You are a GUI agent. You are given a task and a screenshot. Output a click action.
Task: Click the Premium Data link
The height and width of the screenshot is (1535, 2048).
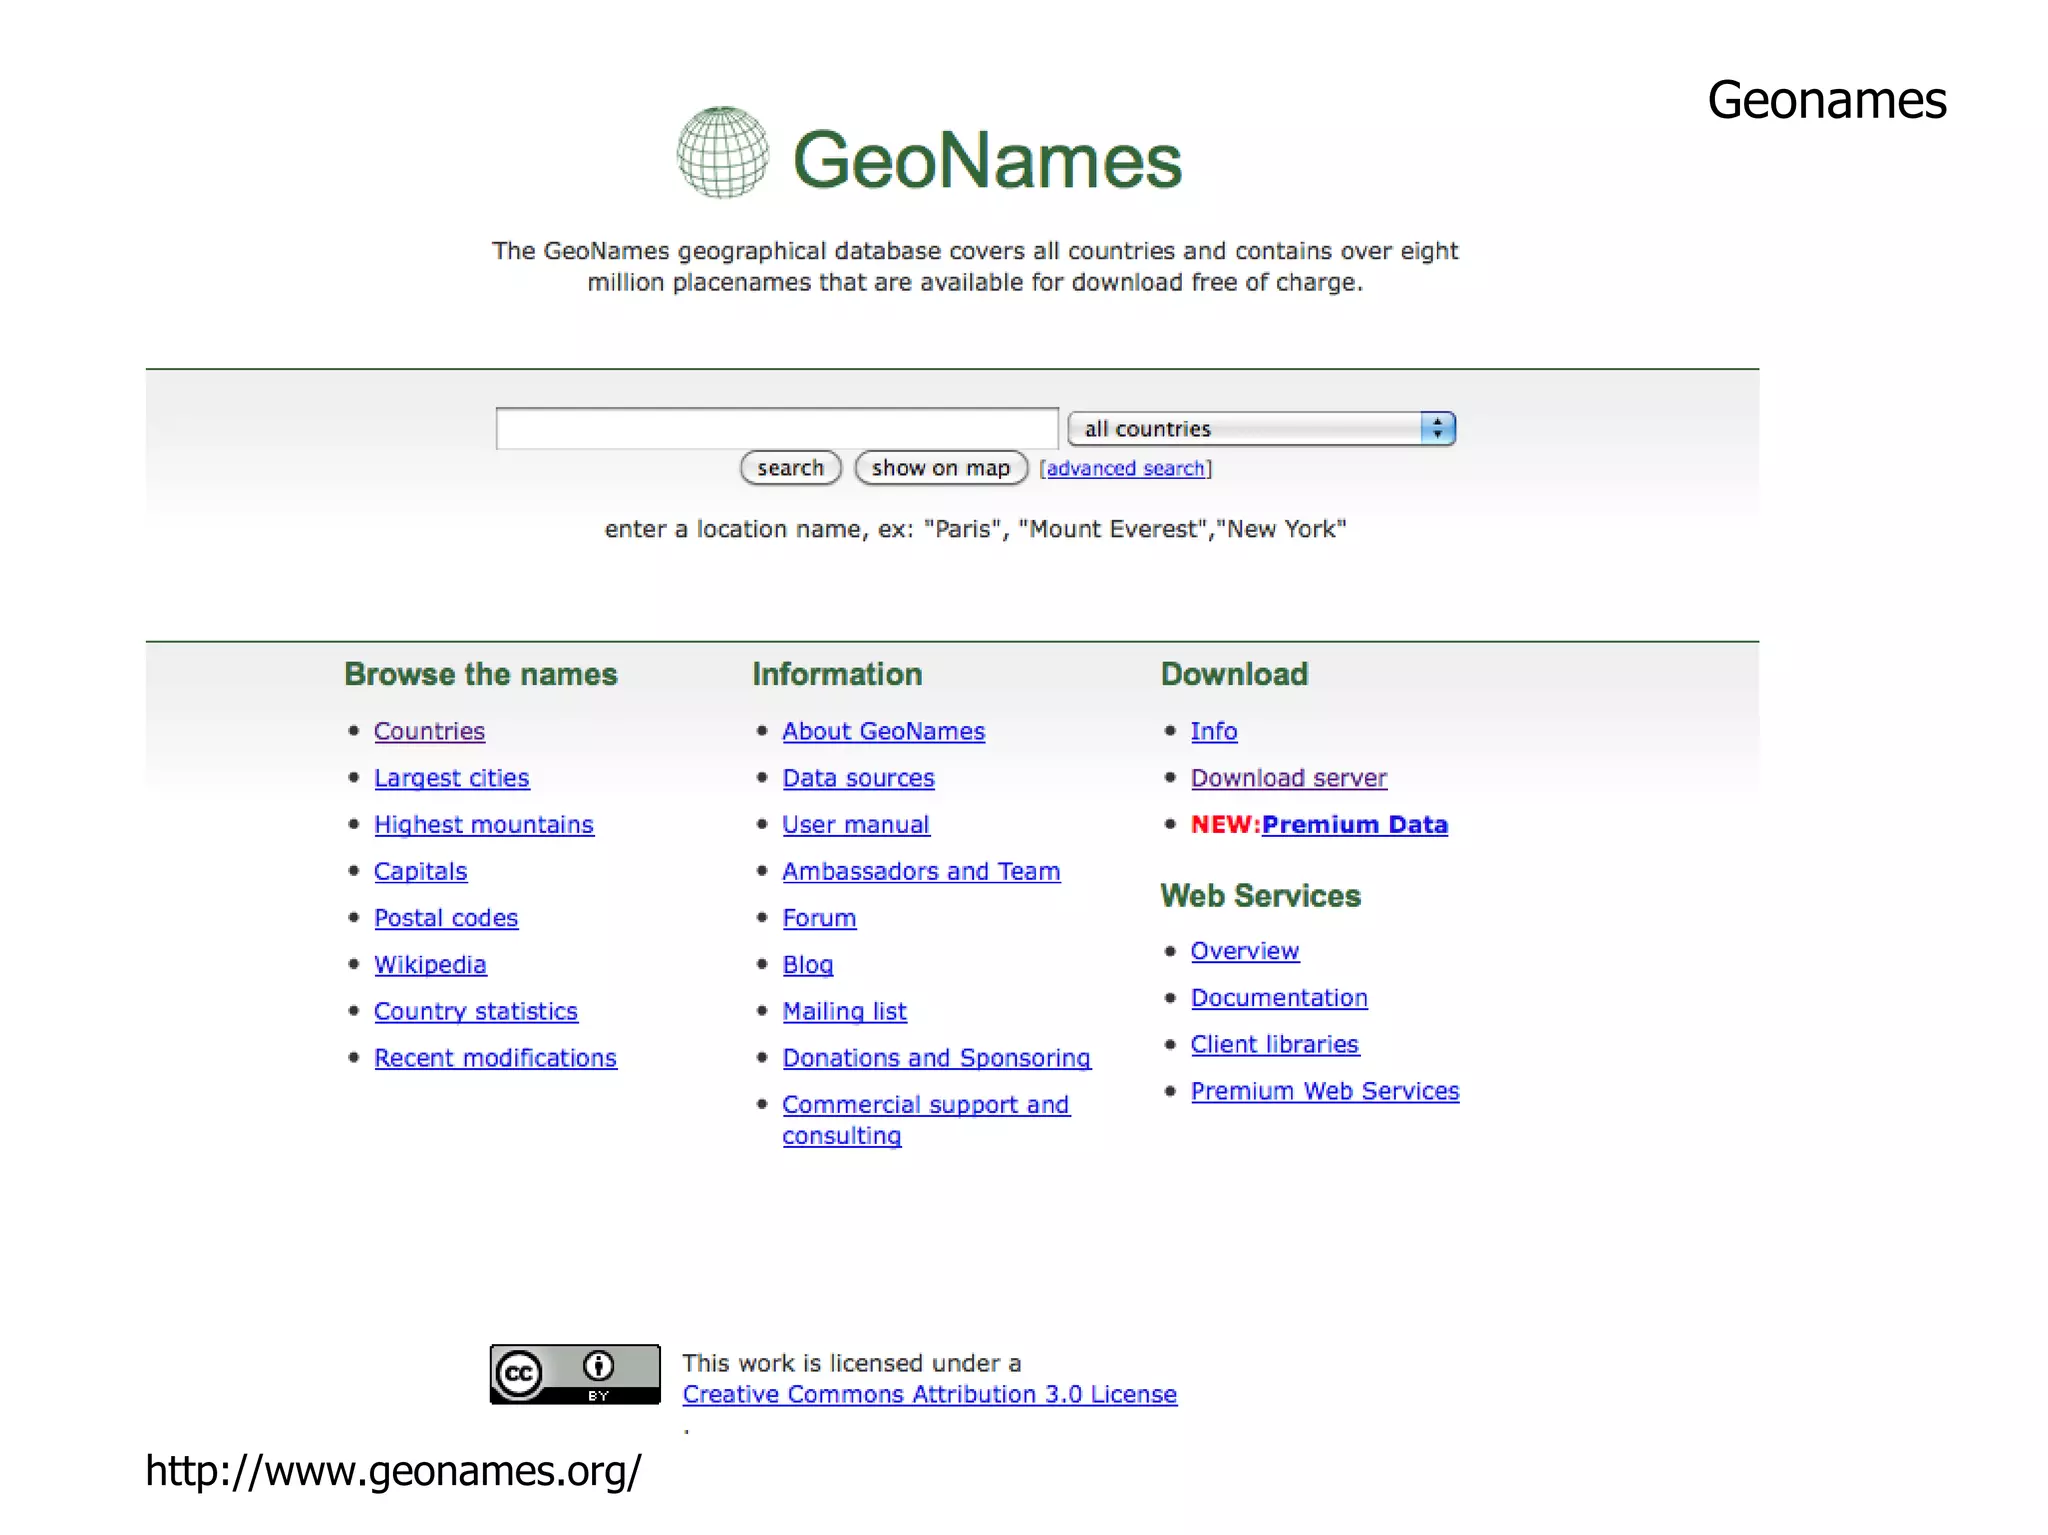point(1354,825)
